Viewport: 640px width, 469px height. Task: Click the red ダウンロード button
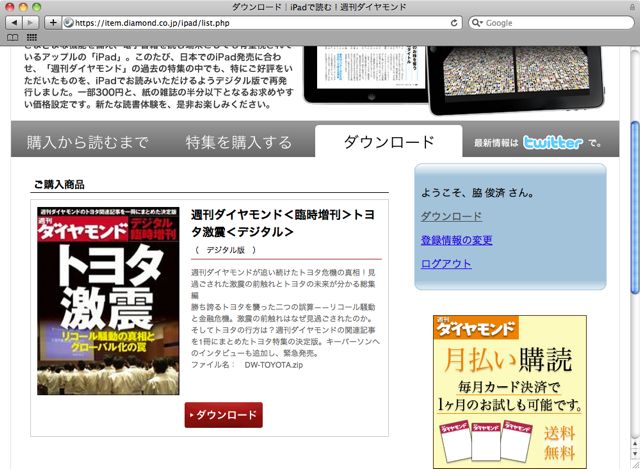223,415
